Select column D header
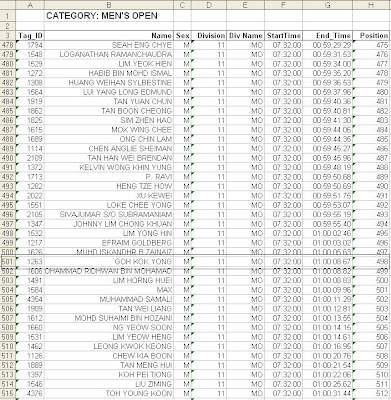Viewport: 391px width, 400px height. (209, 5)
